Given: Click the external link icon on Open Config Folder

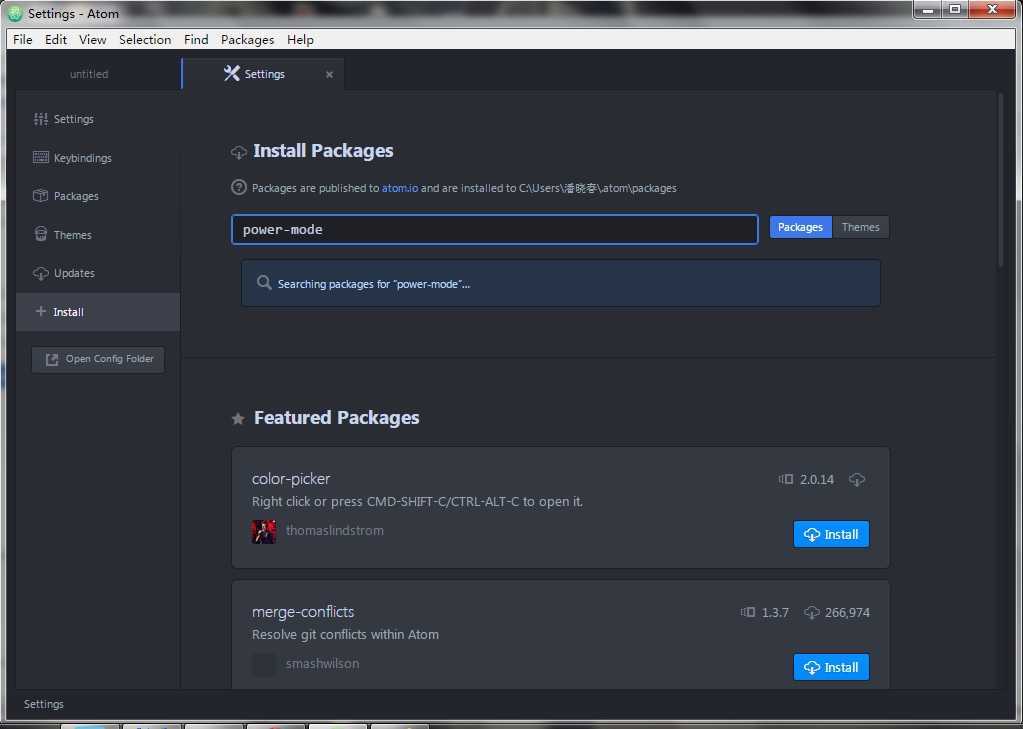Looking at the screenshot, I should point(52,360).
